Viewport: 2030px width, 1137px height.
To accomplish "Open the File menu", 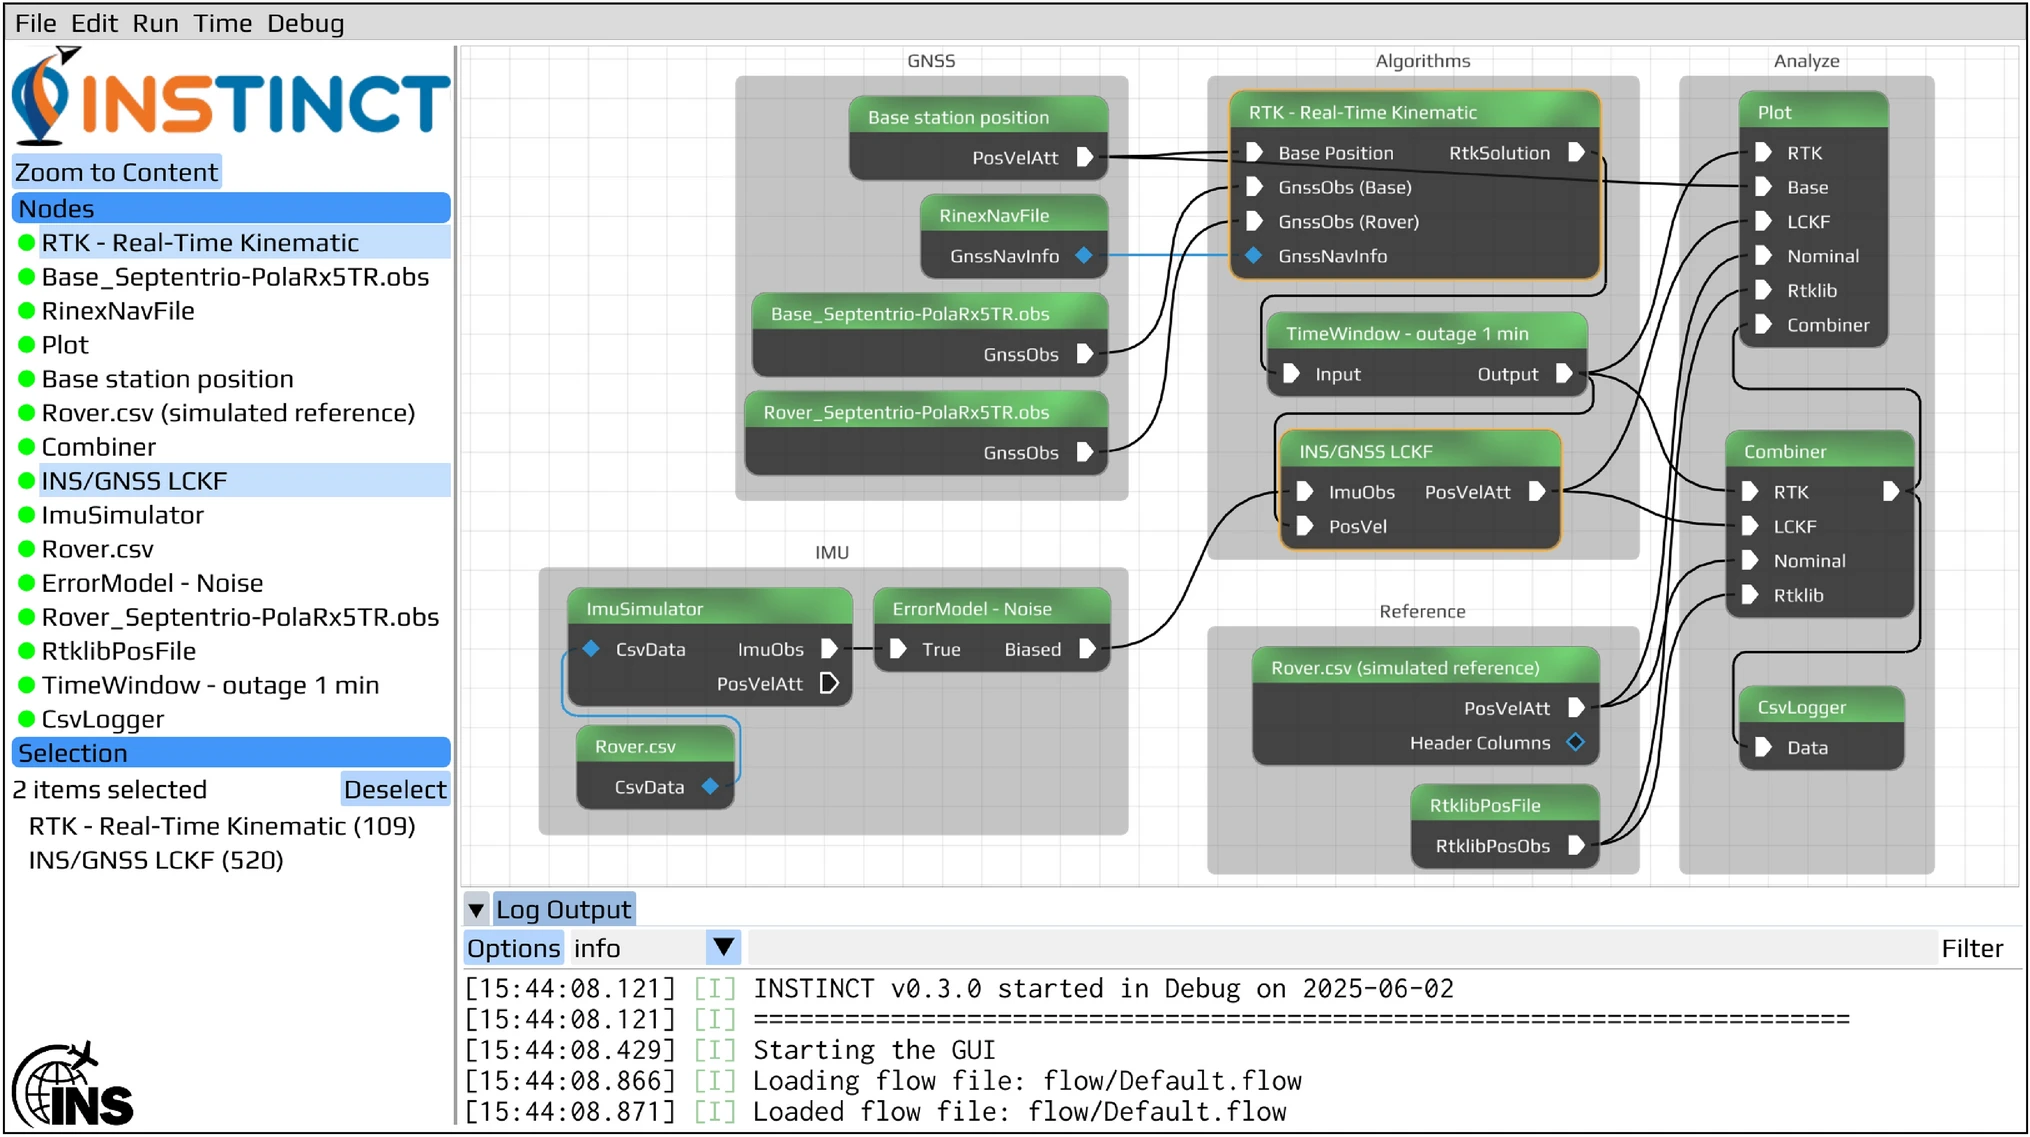I will 35,22.
